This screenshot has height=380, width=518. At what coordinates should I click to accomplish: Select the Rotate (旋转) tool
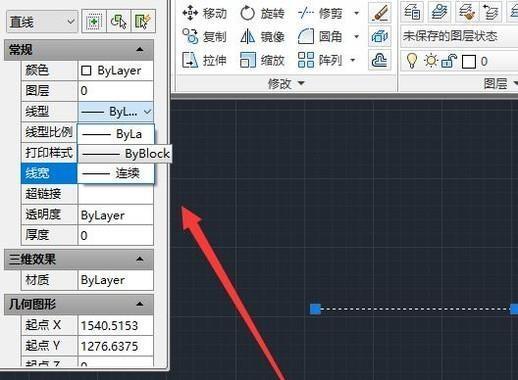(x=262, y=14)
